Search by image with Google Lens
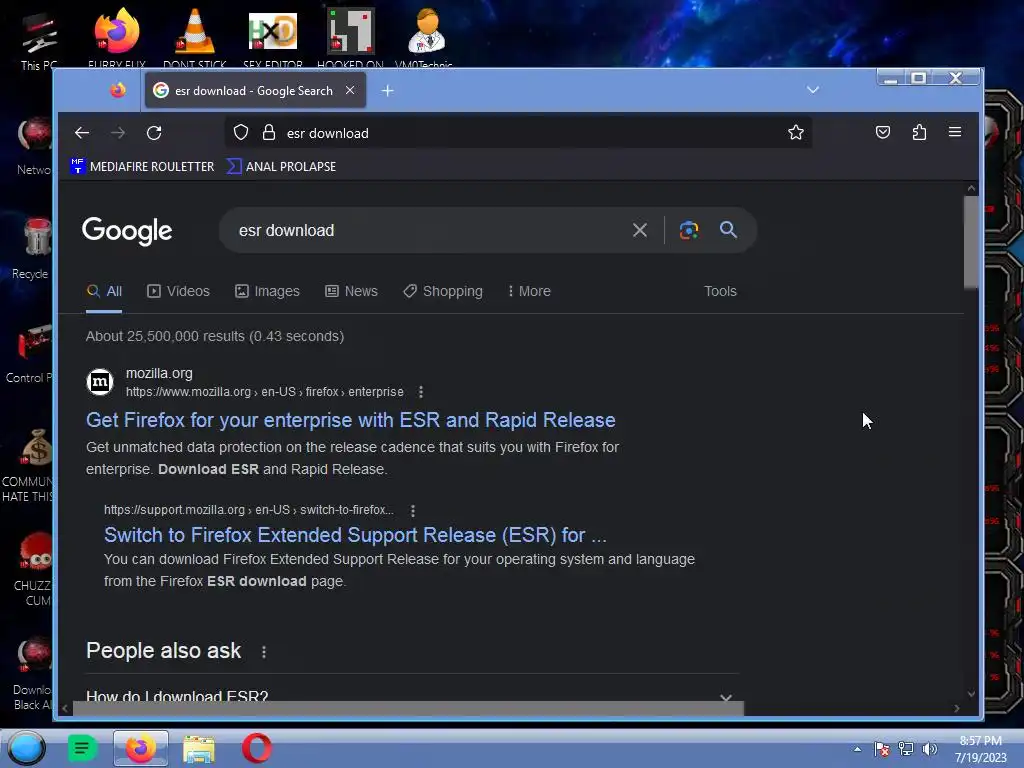Image resolution: width=1024 pixels, height=768 pixels. point(688,230)
